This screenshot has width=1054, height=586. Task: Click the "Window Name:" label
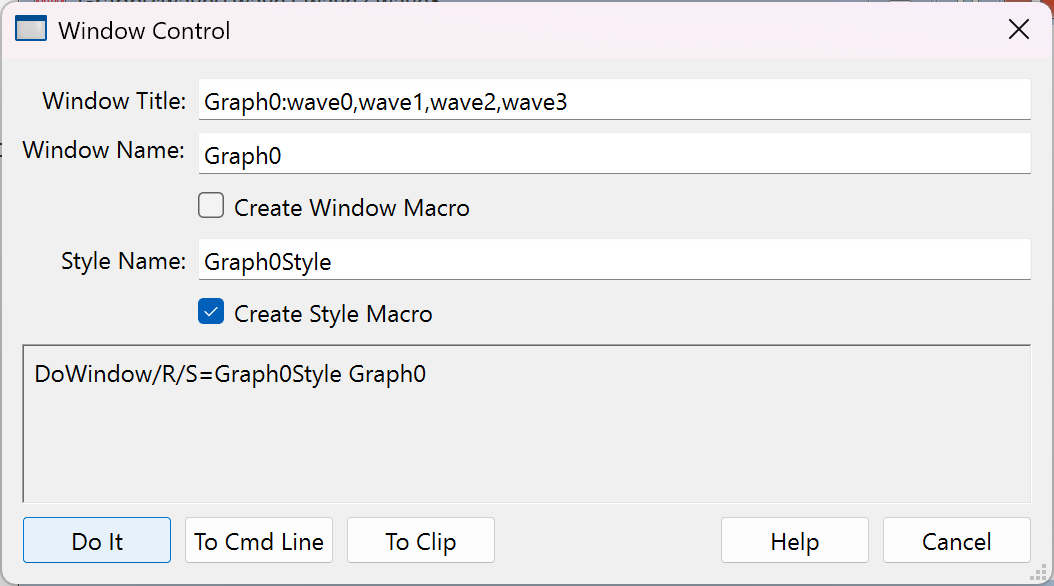104,150
